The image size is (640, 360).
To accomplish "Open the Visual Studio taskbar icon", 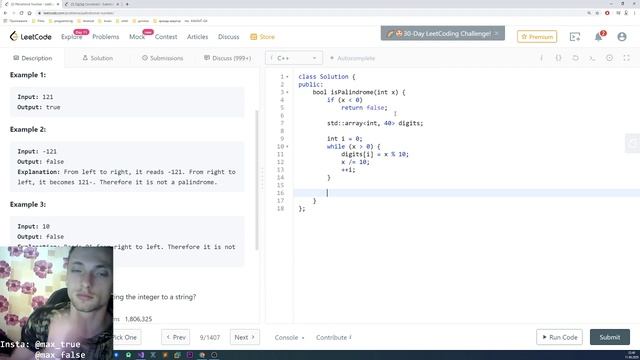I will pyautogui.click(x=141, y=355).
